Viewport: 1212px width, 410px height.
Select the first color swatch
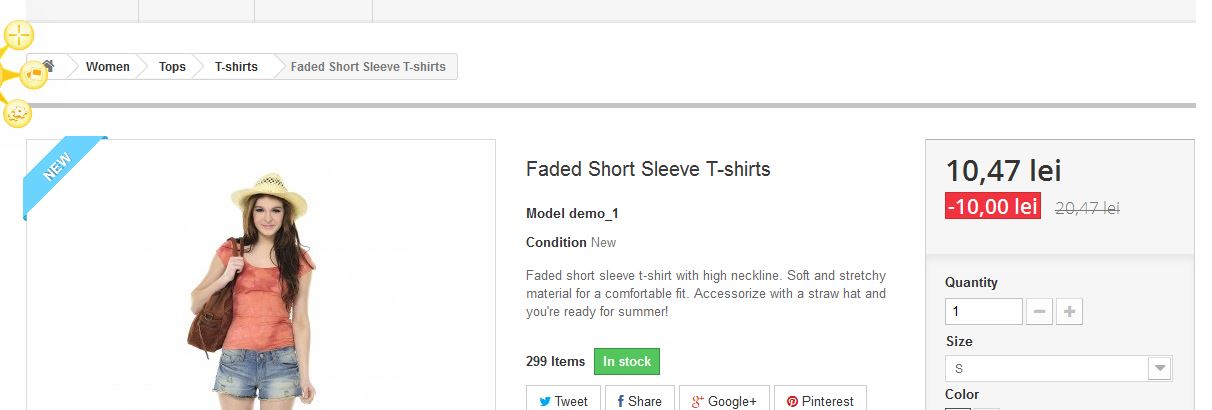[x=957, y=407]
